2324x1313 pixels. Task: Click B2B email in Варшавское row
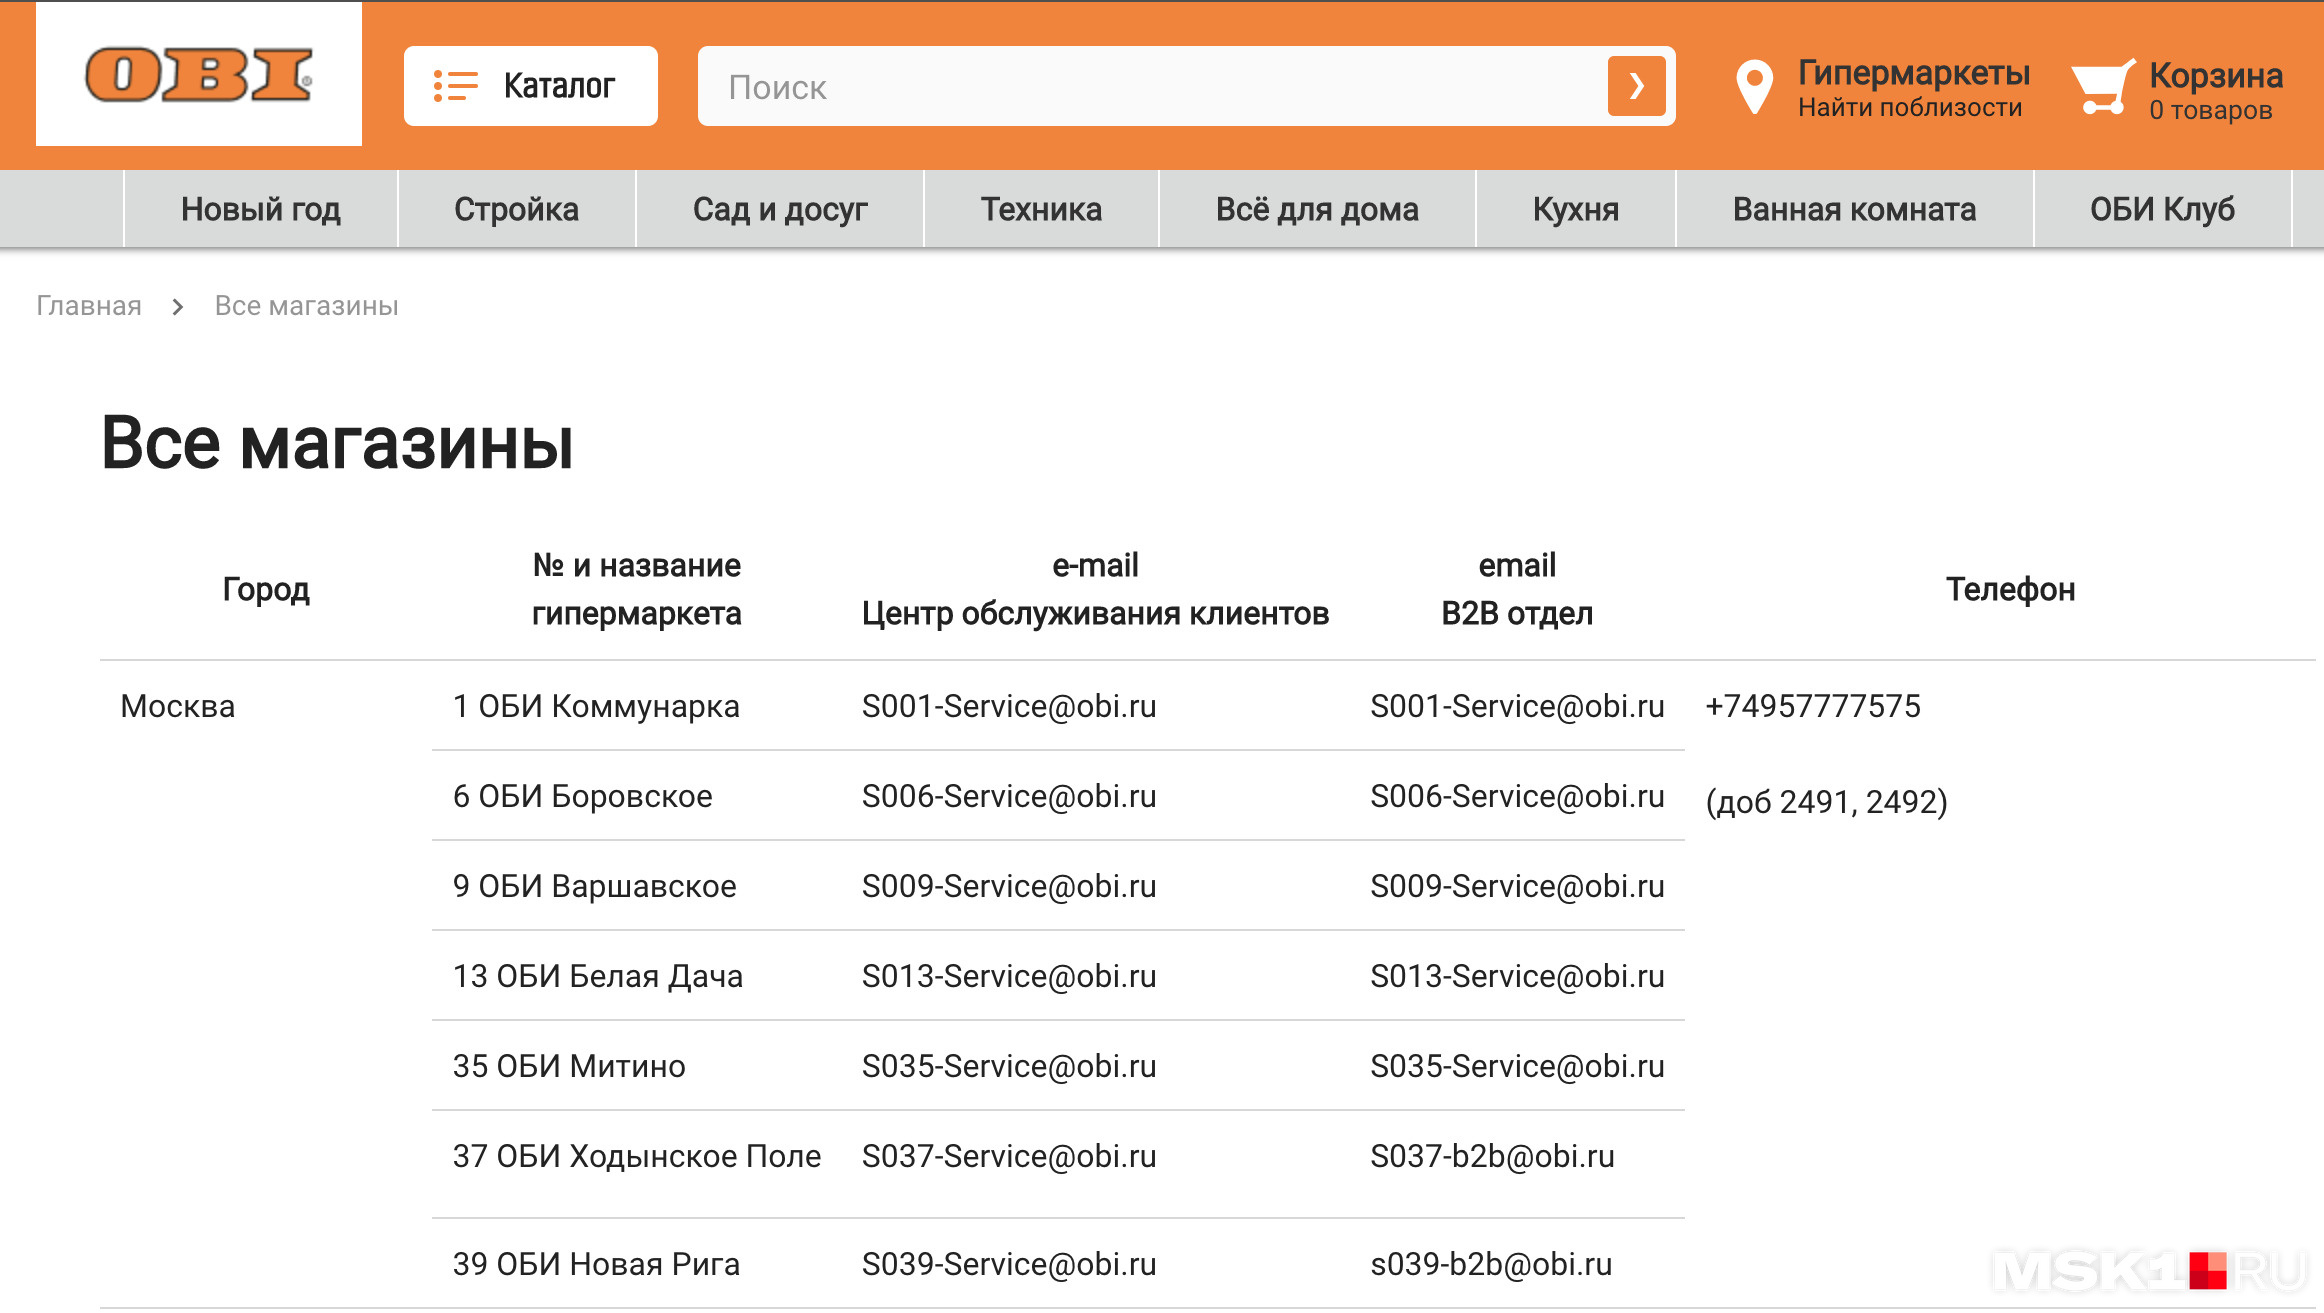pos(1517,886)
